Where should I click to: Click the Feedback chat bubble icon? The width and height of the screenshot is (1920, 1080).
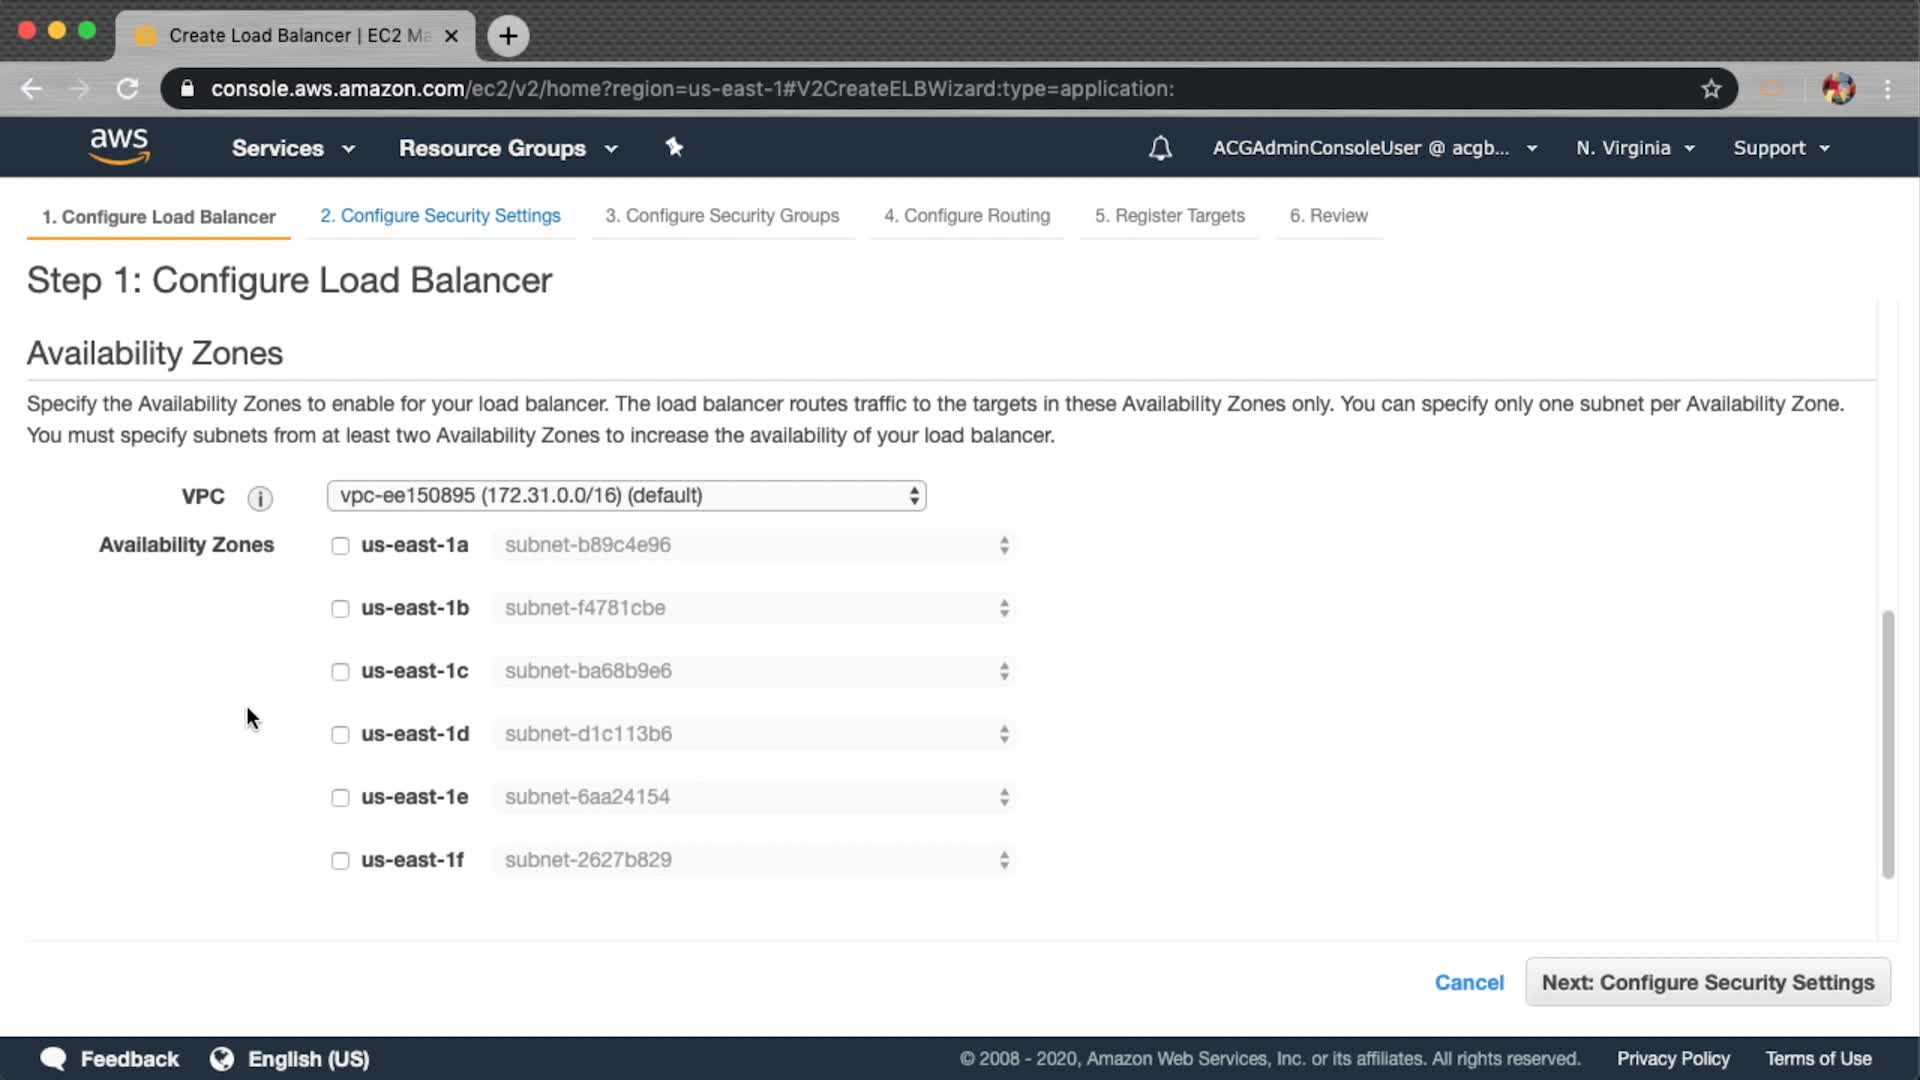click(54, 1058)
